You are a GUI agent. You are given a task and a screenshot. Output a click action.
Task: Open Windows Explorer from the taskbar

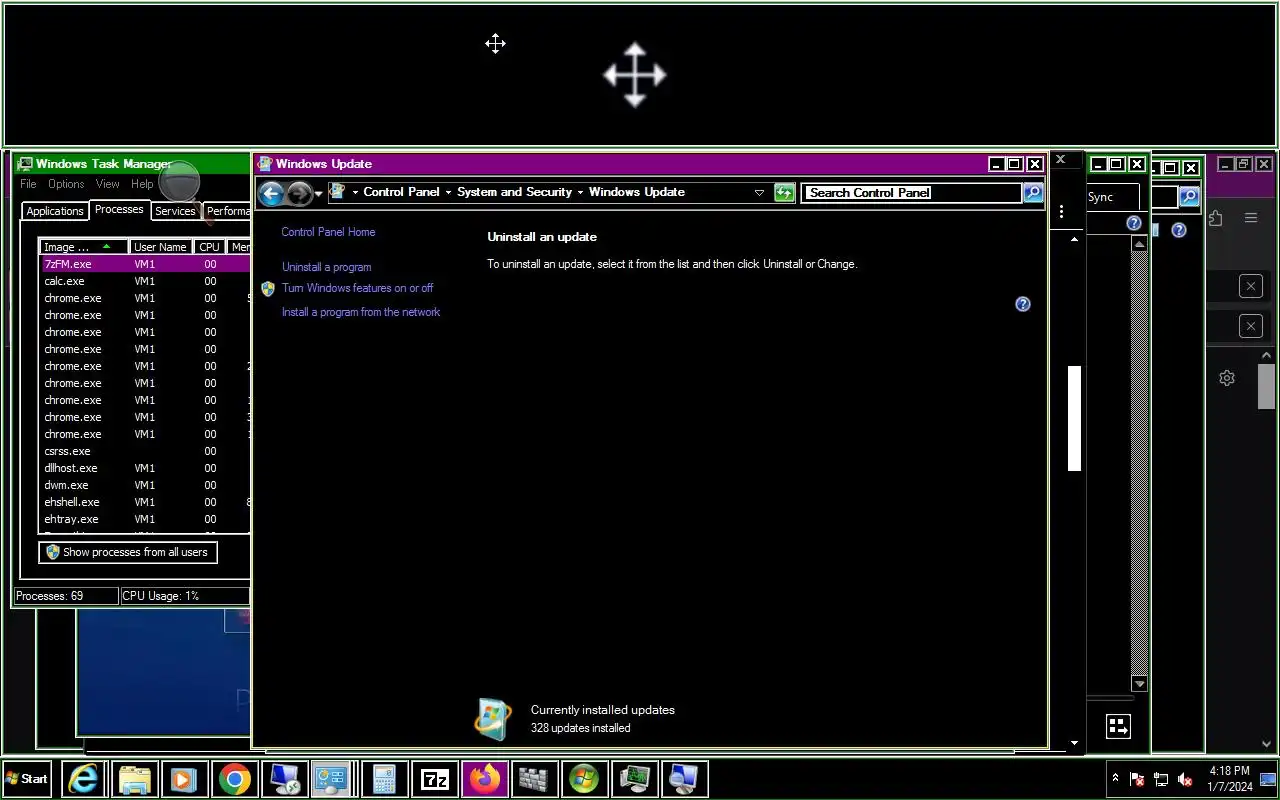pyautogui.click(x=134, y=779)
